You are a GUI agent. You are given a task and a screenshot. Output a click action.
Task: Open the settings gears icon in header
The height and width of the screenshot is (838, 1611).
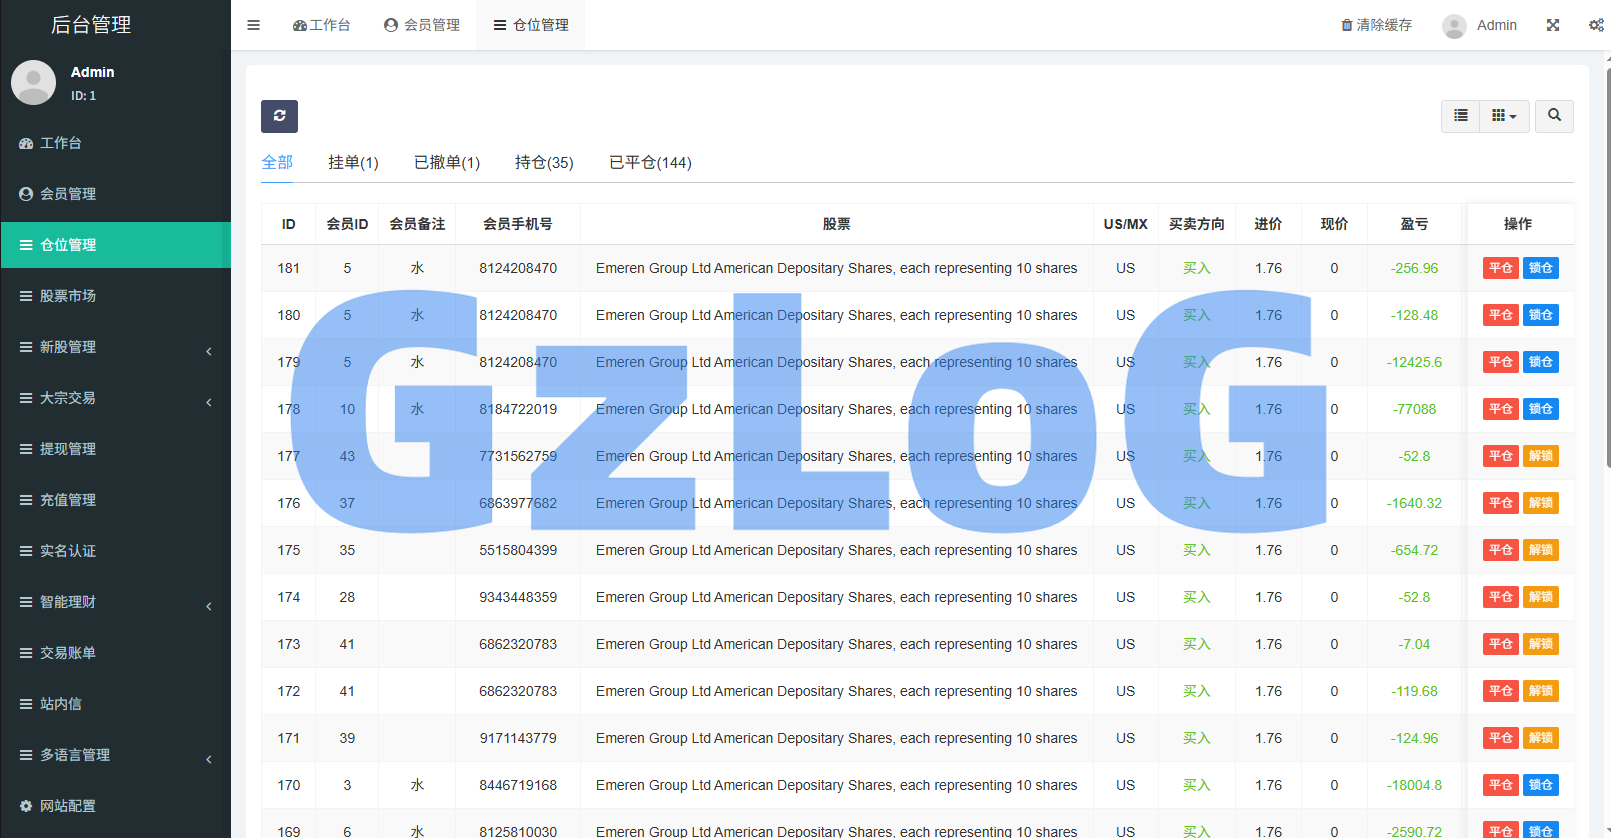pos(1596,25)
